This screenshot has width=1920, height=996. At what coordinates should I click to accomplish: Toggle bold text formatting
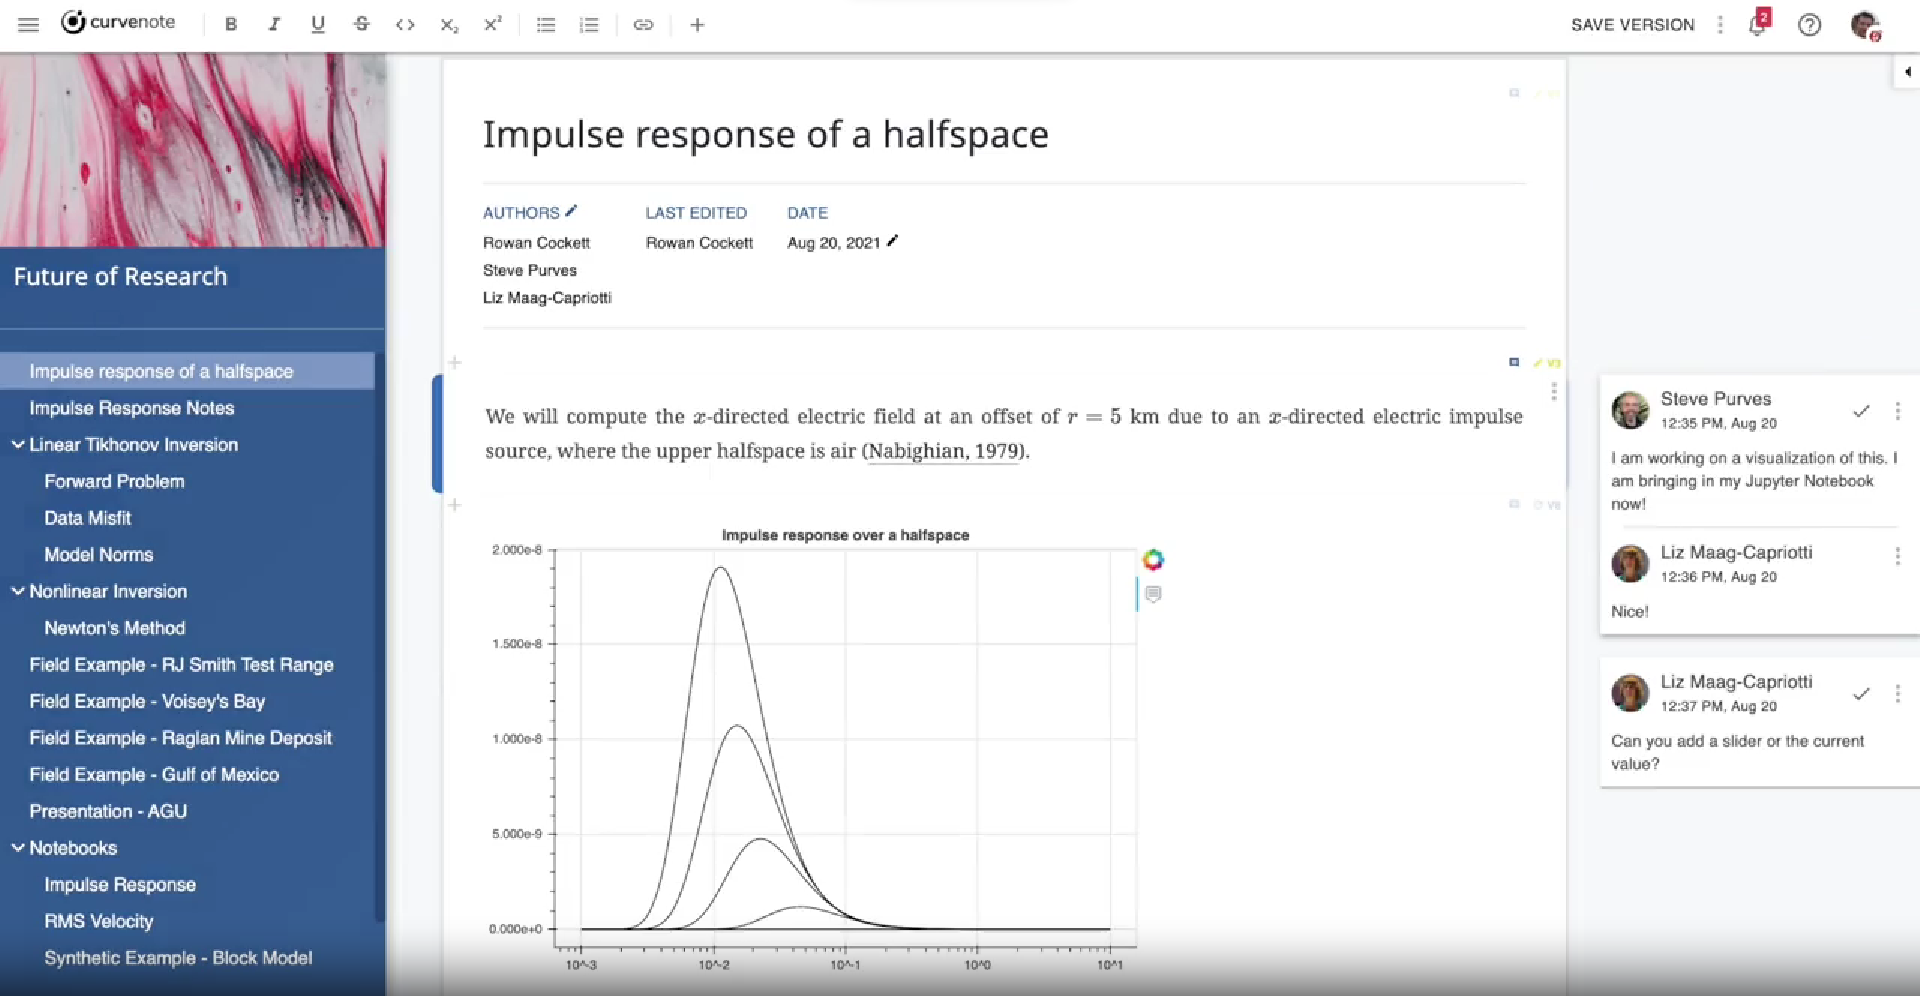(x=231, y=25)
